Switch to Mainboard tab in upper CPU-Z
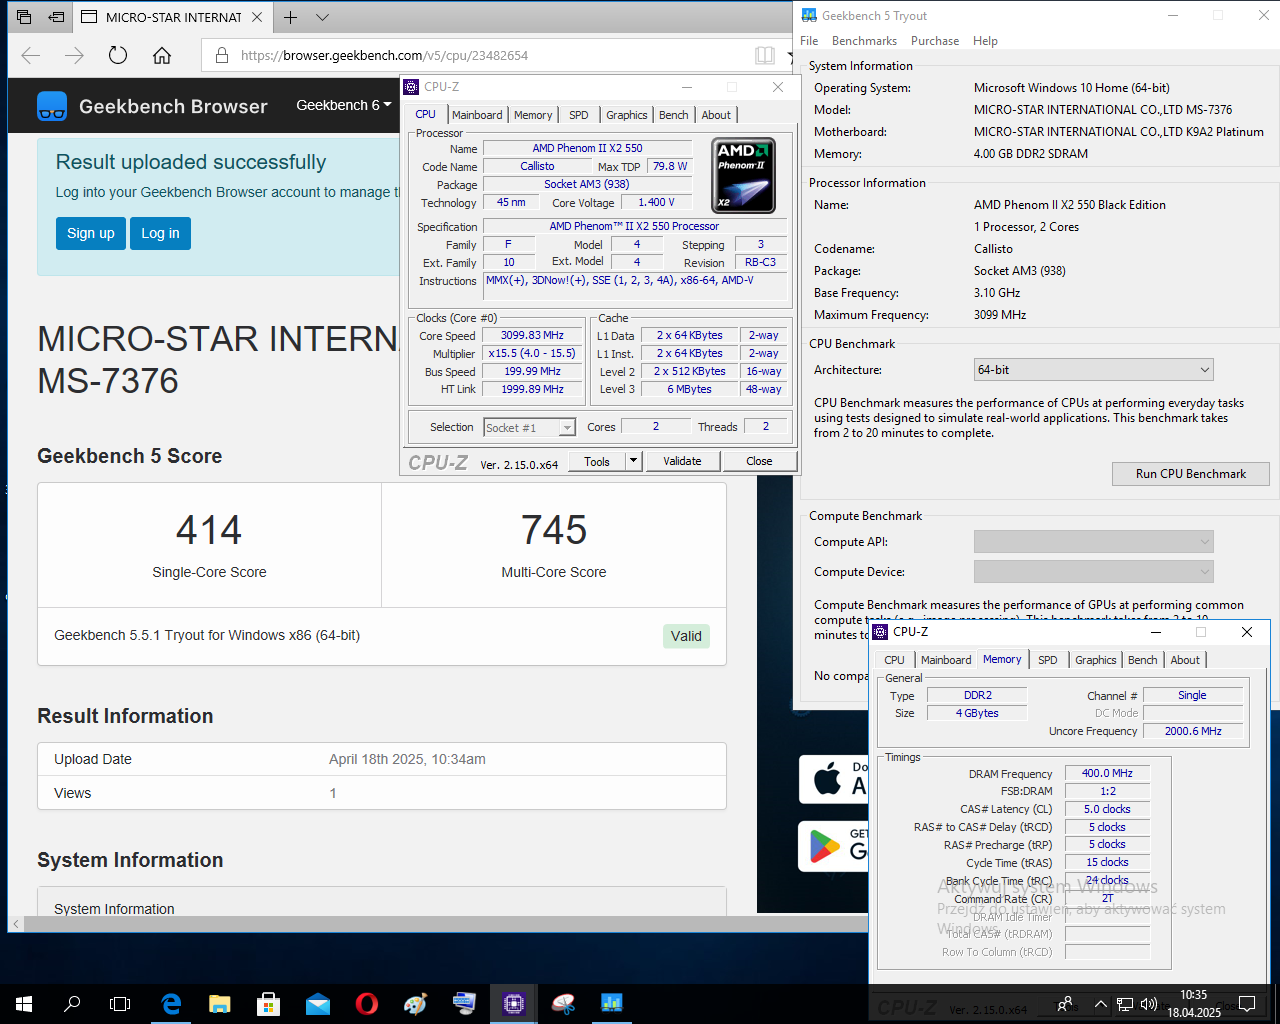1280x1024 pixels. point(477,115)
